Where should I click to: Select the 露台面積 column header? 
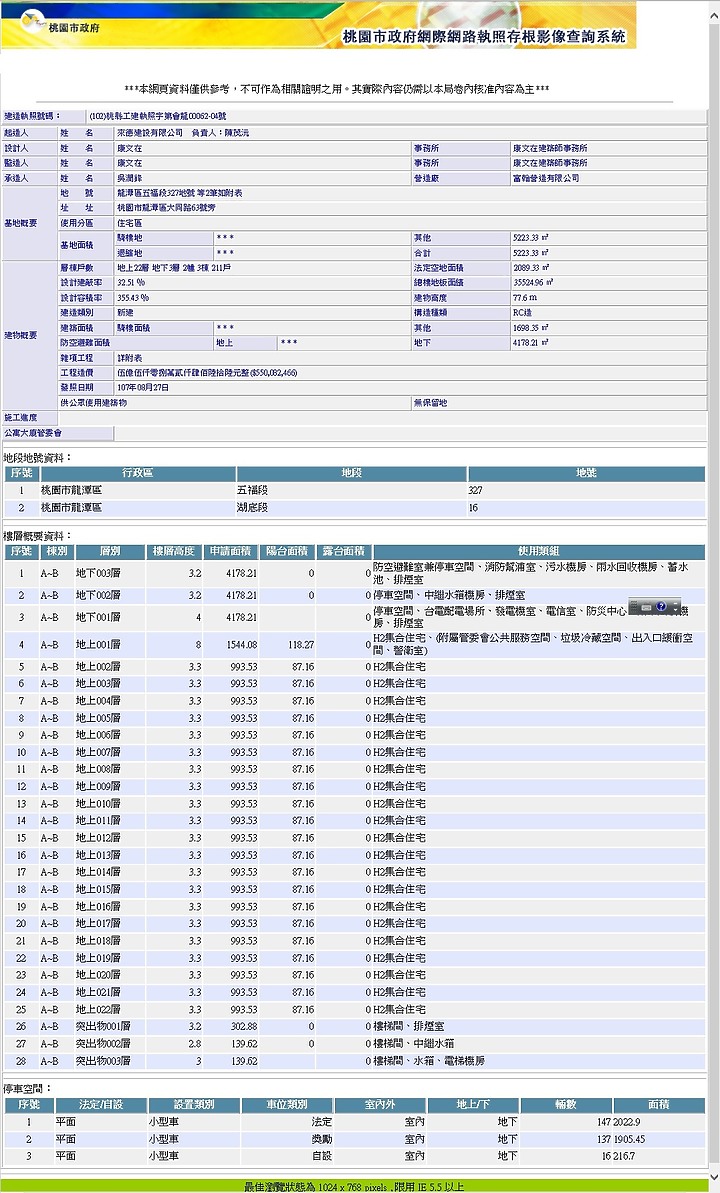(x=343, y=552)
